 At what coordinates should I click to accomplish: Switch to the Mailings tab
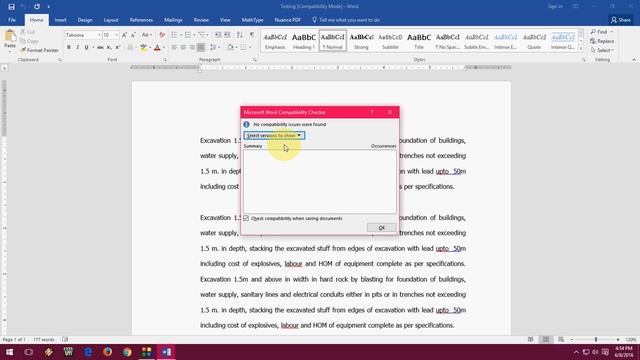pyautogui.click(x=173, y=20)
